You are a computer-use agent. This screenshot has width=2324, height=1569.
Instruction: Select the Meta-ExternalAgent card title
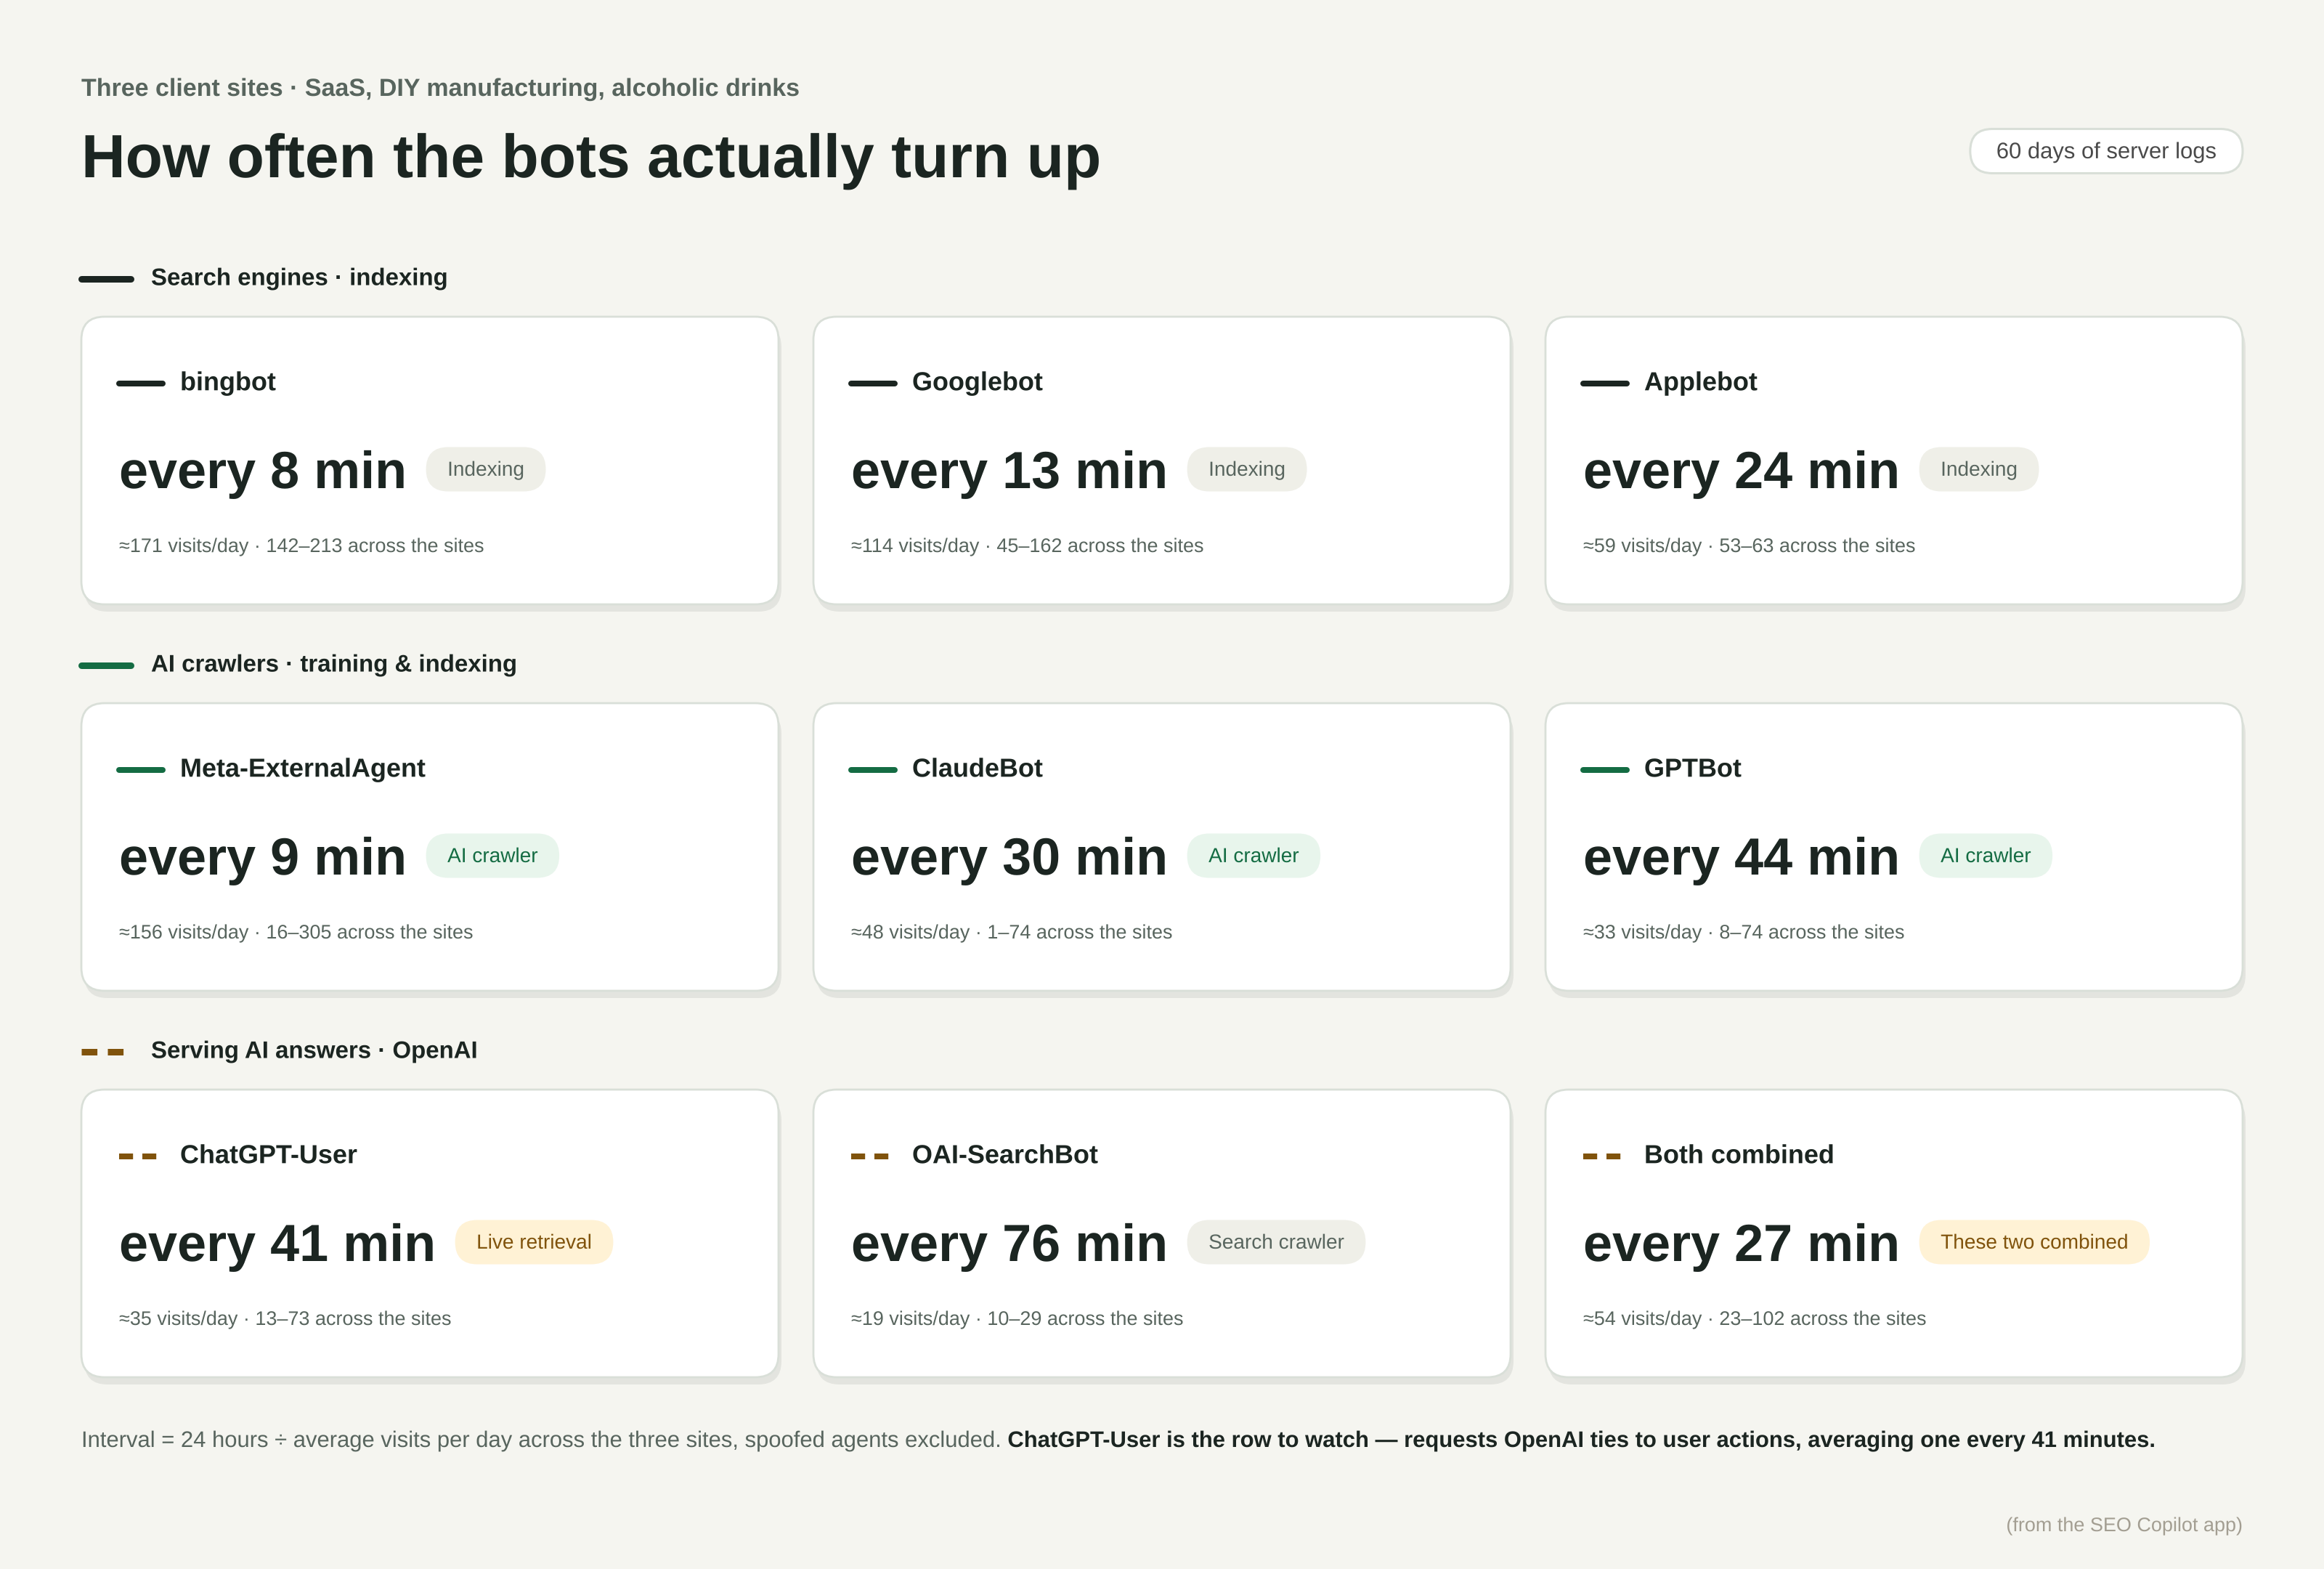point(302,768)
